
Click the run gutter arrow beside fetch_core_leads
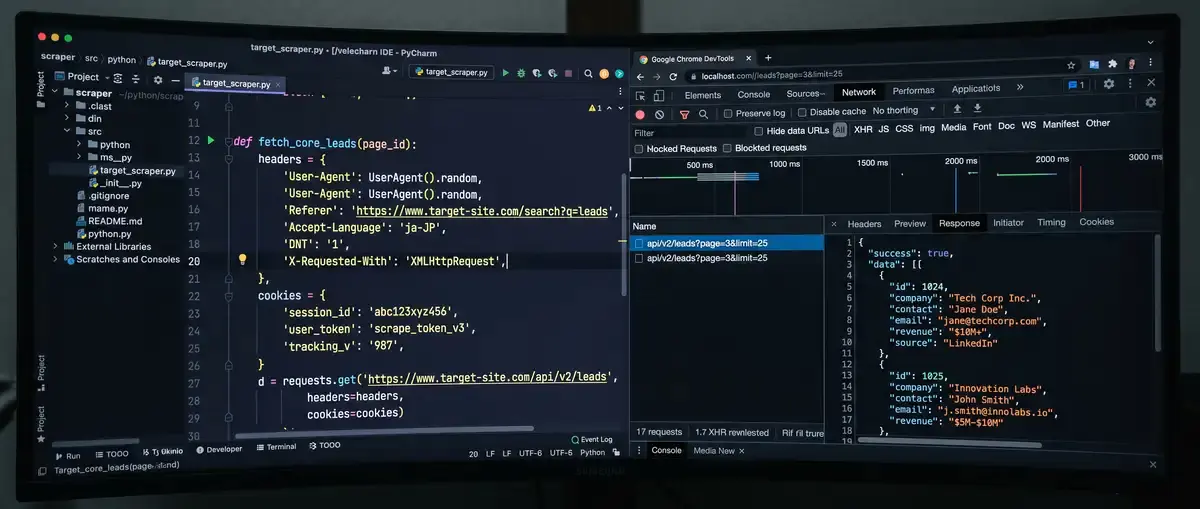(x=211, y=141)
